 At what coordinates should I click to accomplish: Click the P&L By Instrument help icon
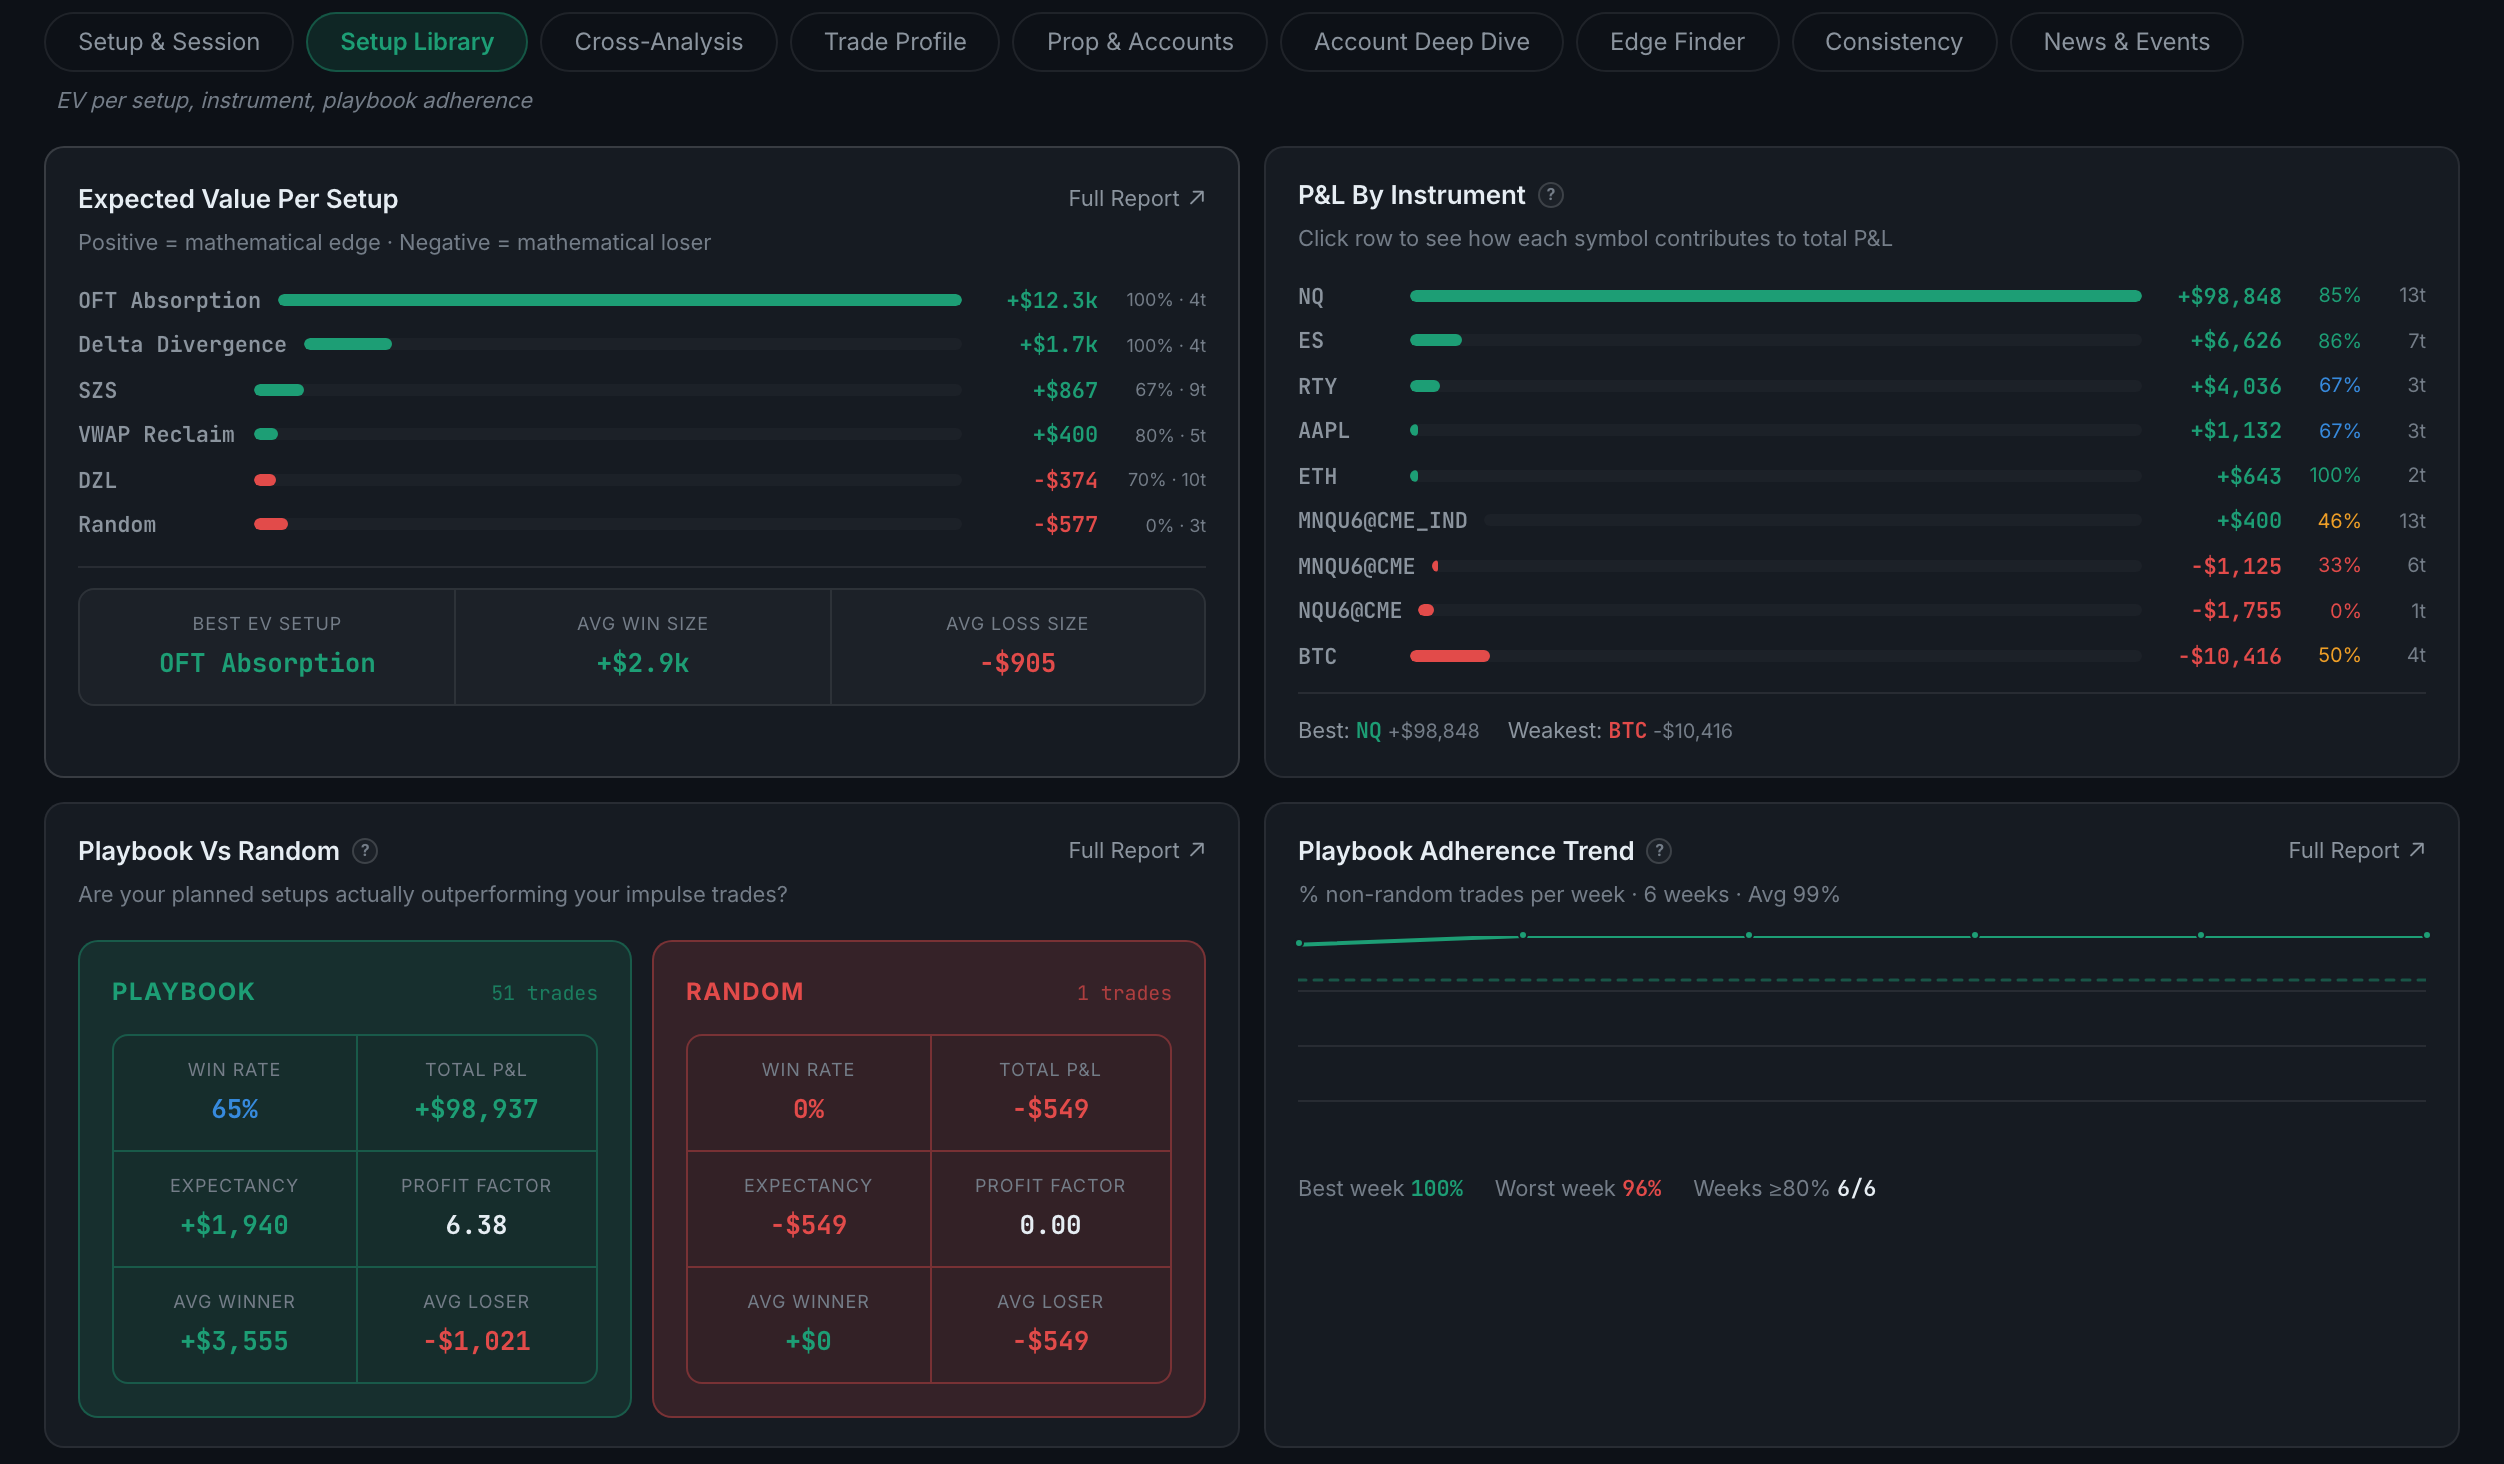(x=1550, y=195)
